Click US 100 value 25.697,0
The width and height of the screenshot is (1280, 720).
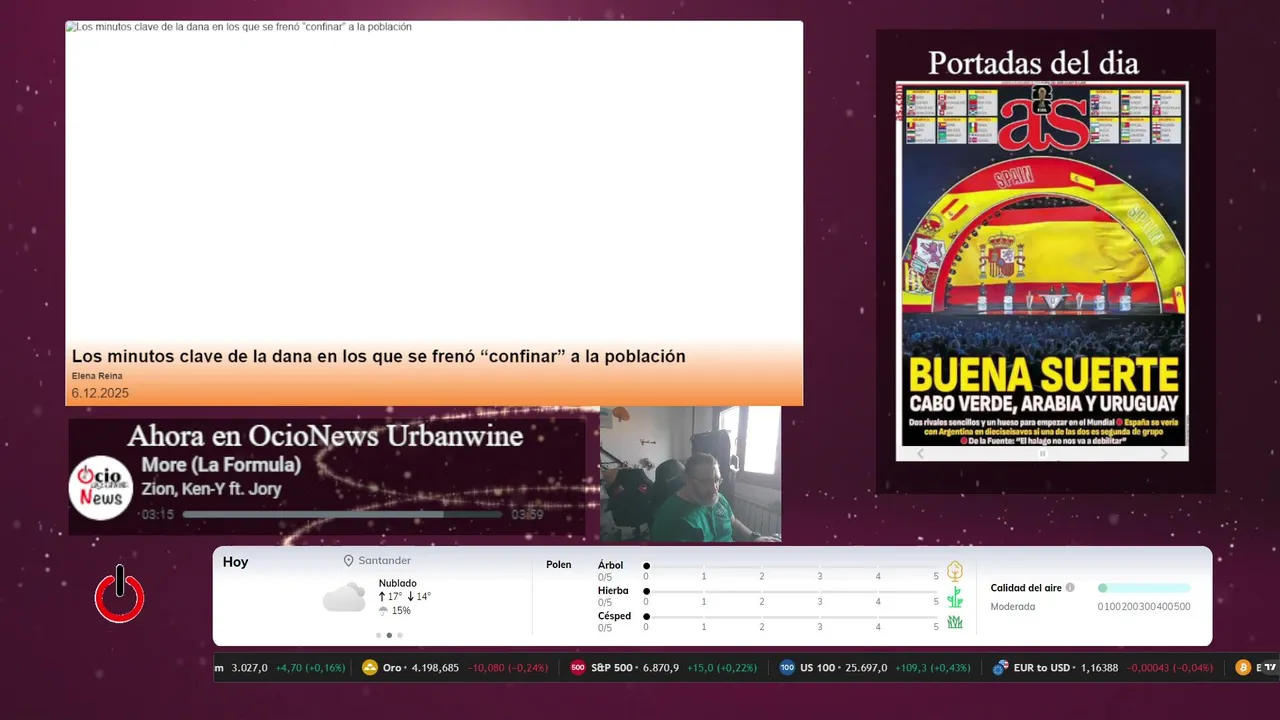point(866,667)
